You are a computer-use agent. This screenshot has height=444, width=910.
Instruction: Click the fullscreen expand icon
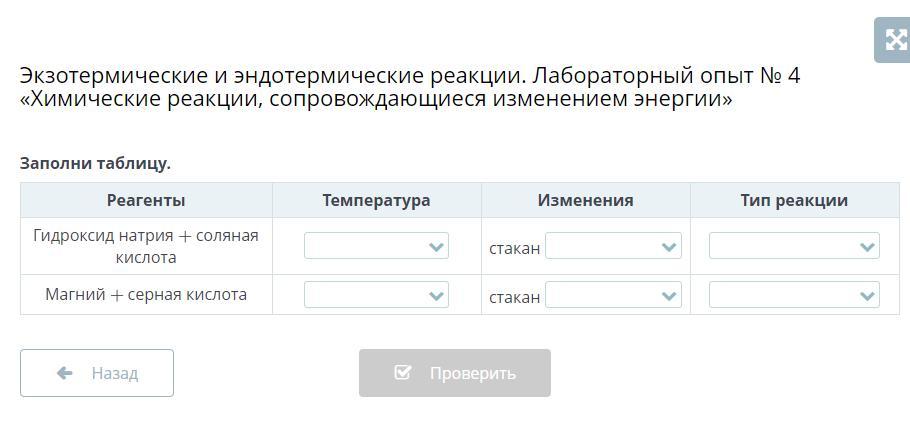click(x=892, y=40)
